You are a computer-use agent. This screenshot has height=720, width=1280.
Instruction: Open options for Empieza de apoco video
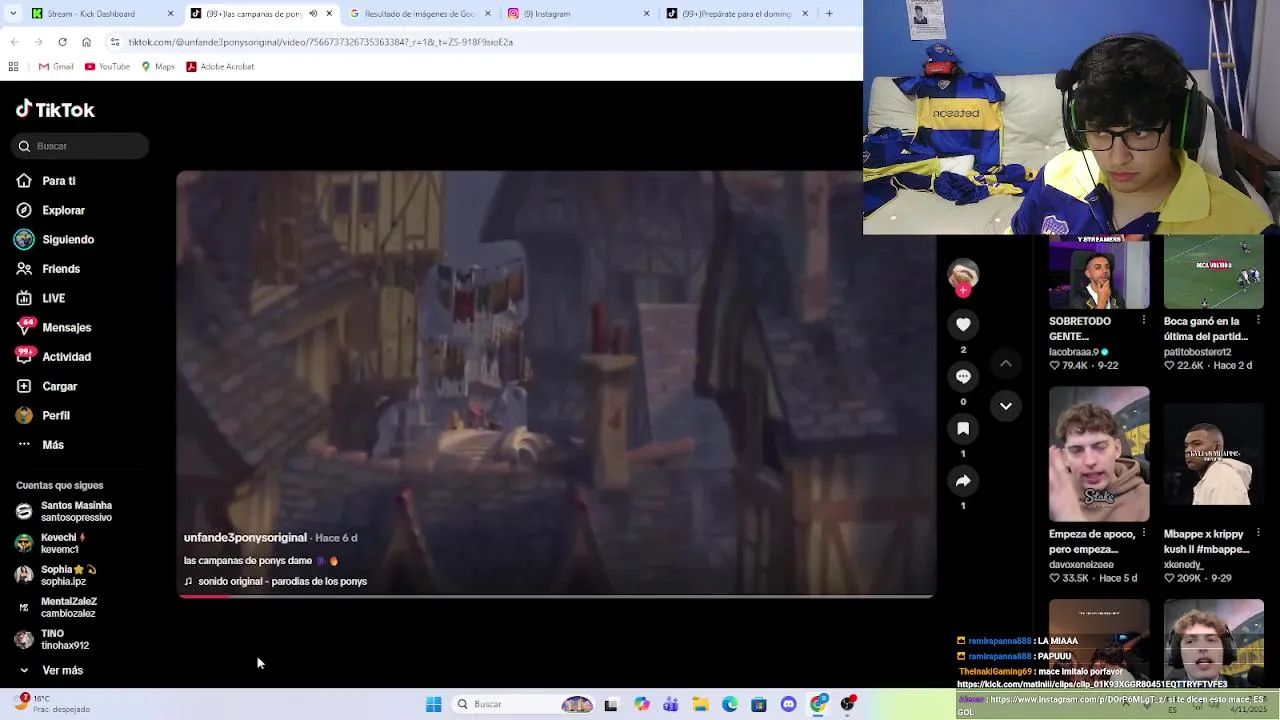(1144, 533)
